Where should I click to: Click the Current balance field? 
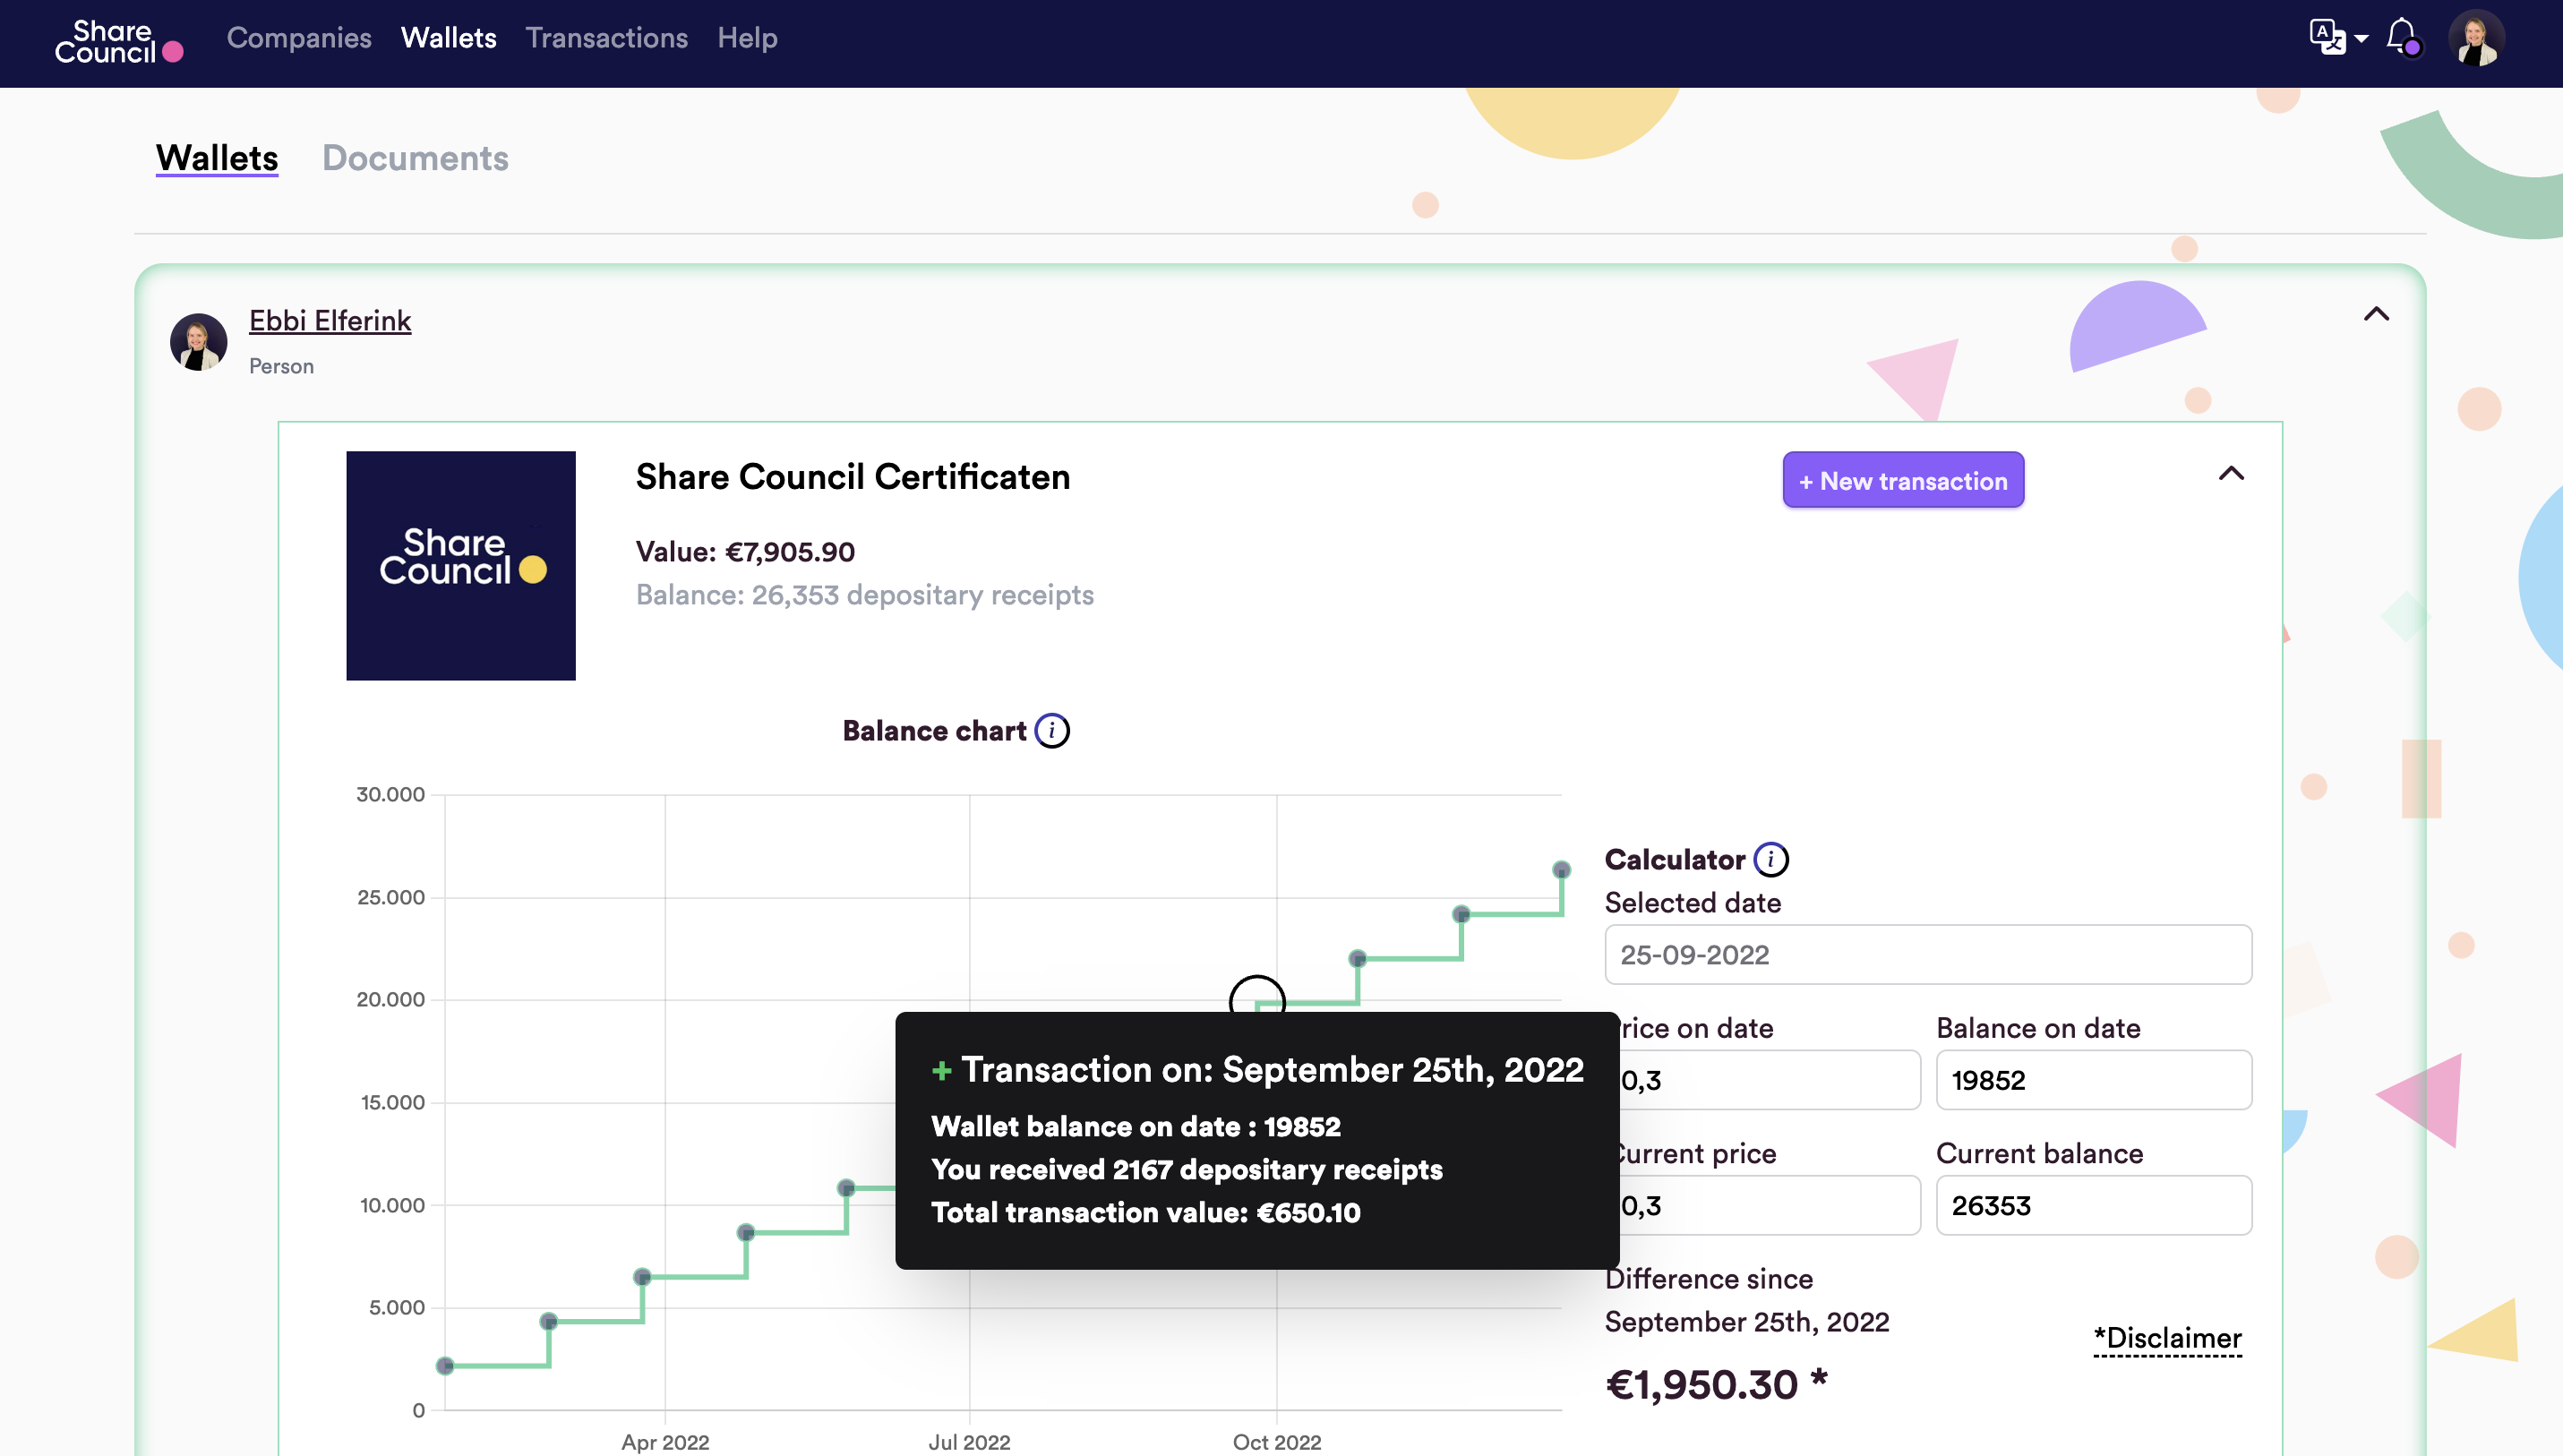pos(2094,1205)
